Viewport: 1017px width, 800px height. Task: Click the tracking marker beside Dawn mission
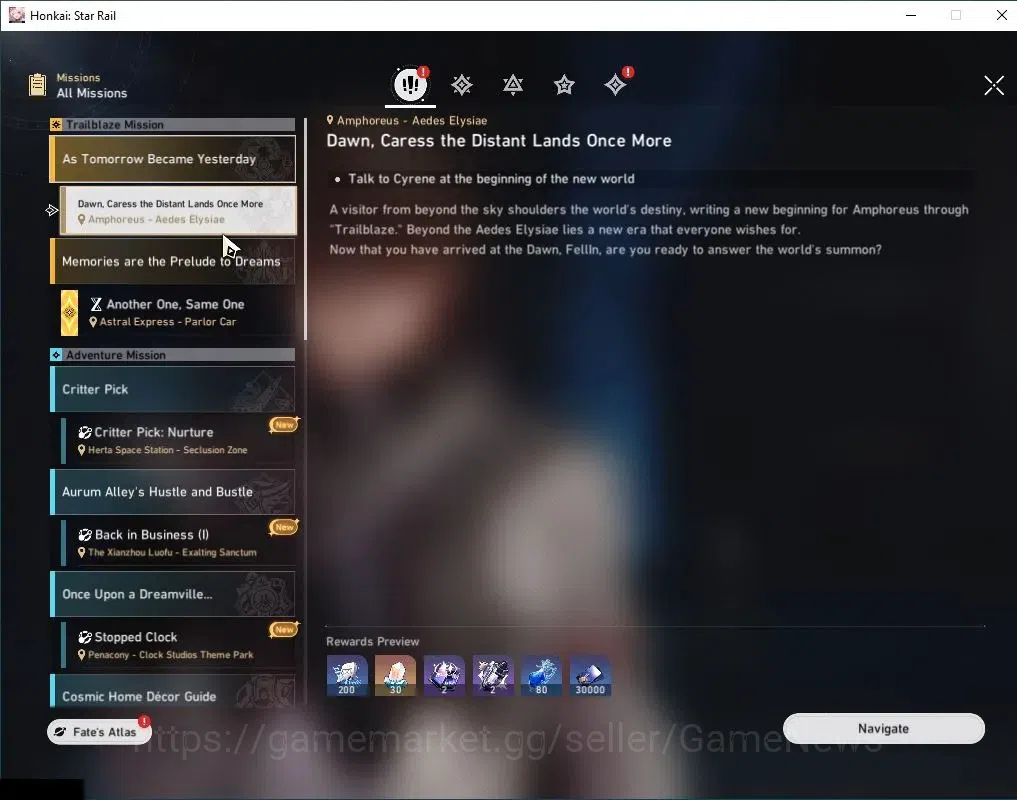tap(52, 210)
